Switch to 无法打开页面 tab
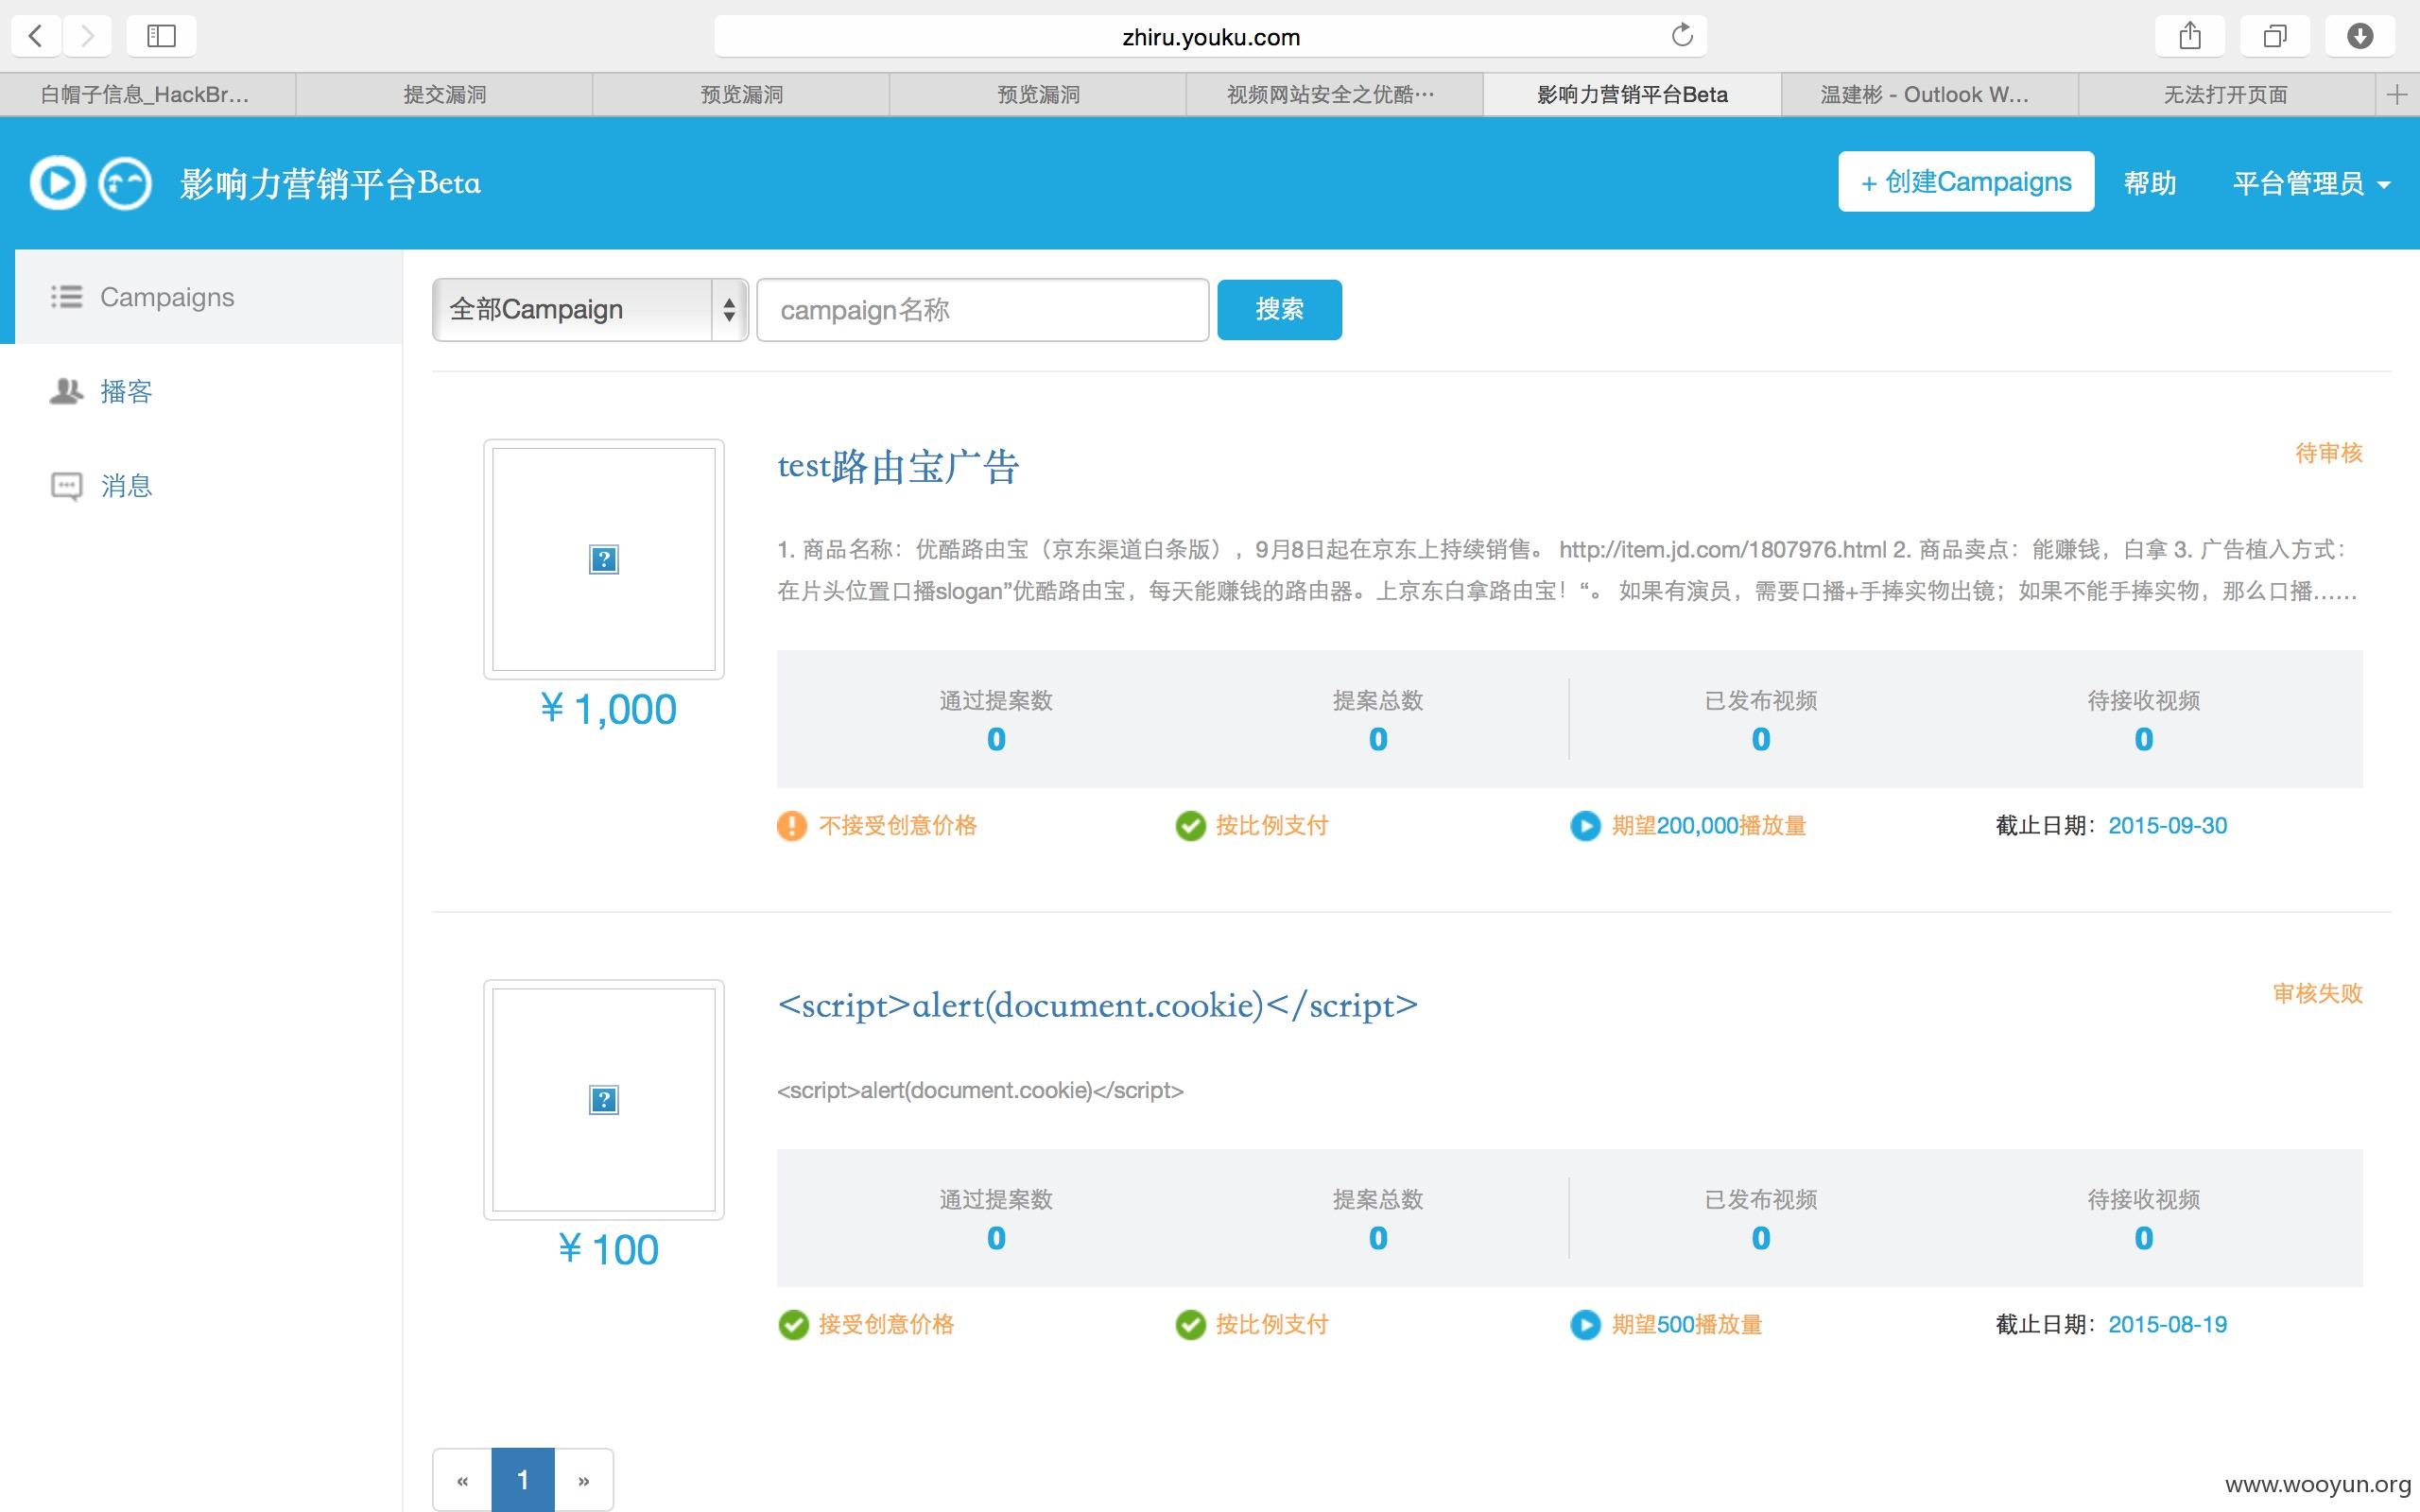This screenshot has height=1512, width=2420. tap(2226, 95)
